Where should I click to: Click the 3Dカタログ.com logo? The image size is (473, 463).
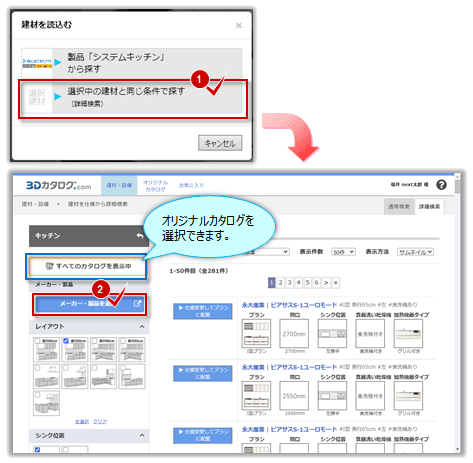[58, 185]
